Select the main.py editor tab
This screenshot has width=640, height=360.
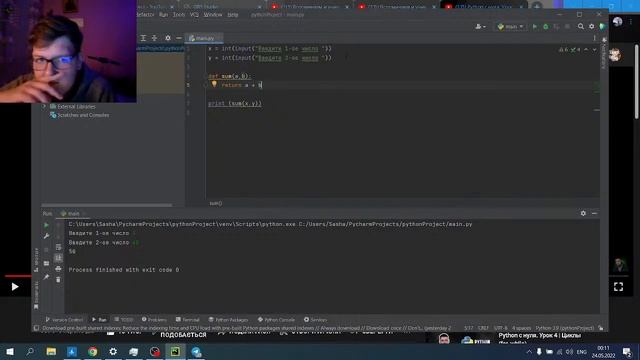pos(204,38)
